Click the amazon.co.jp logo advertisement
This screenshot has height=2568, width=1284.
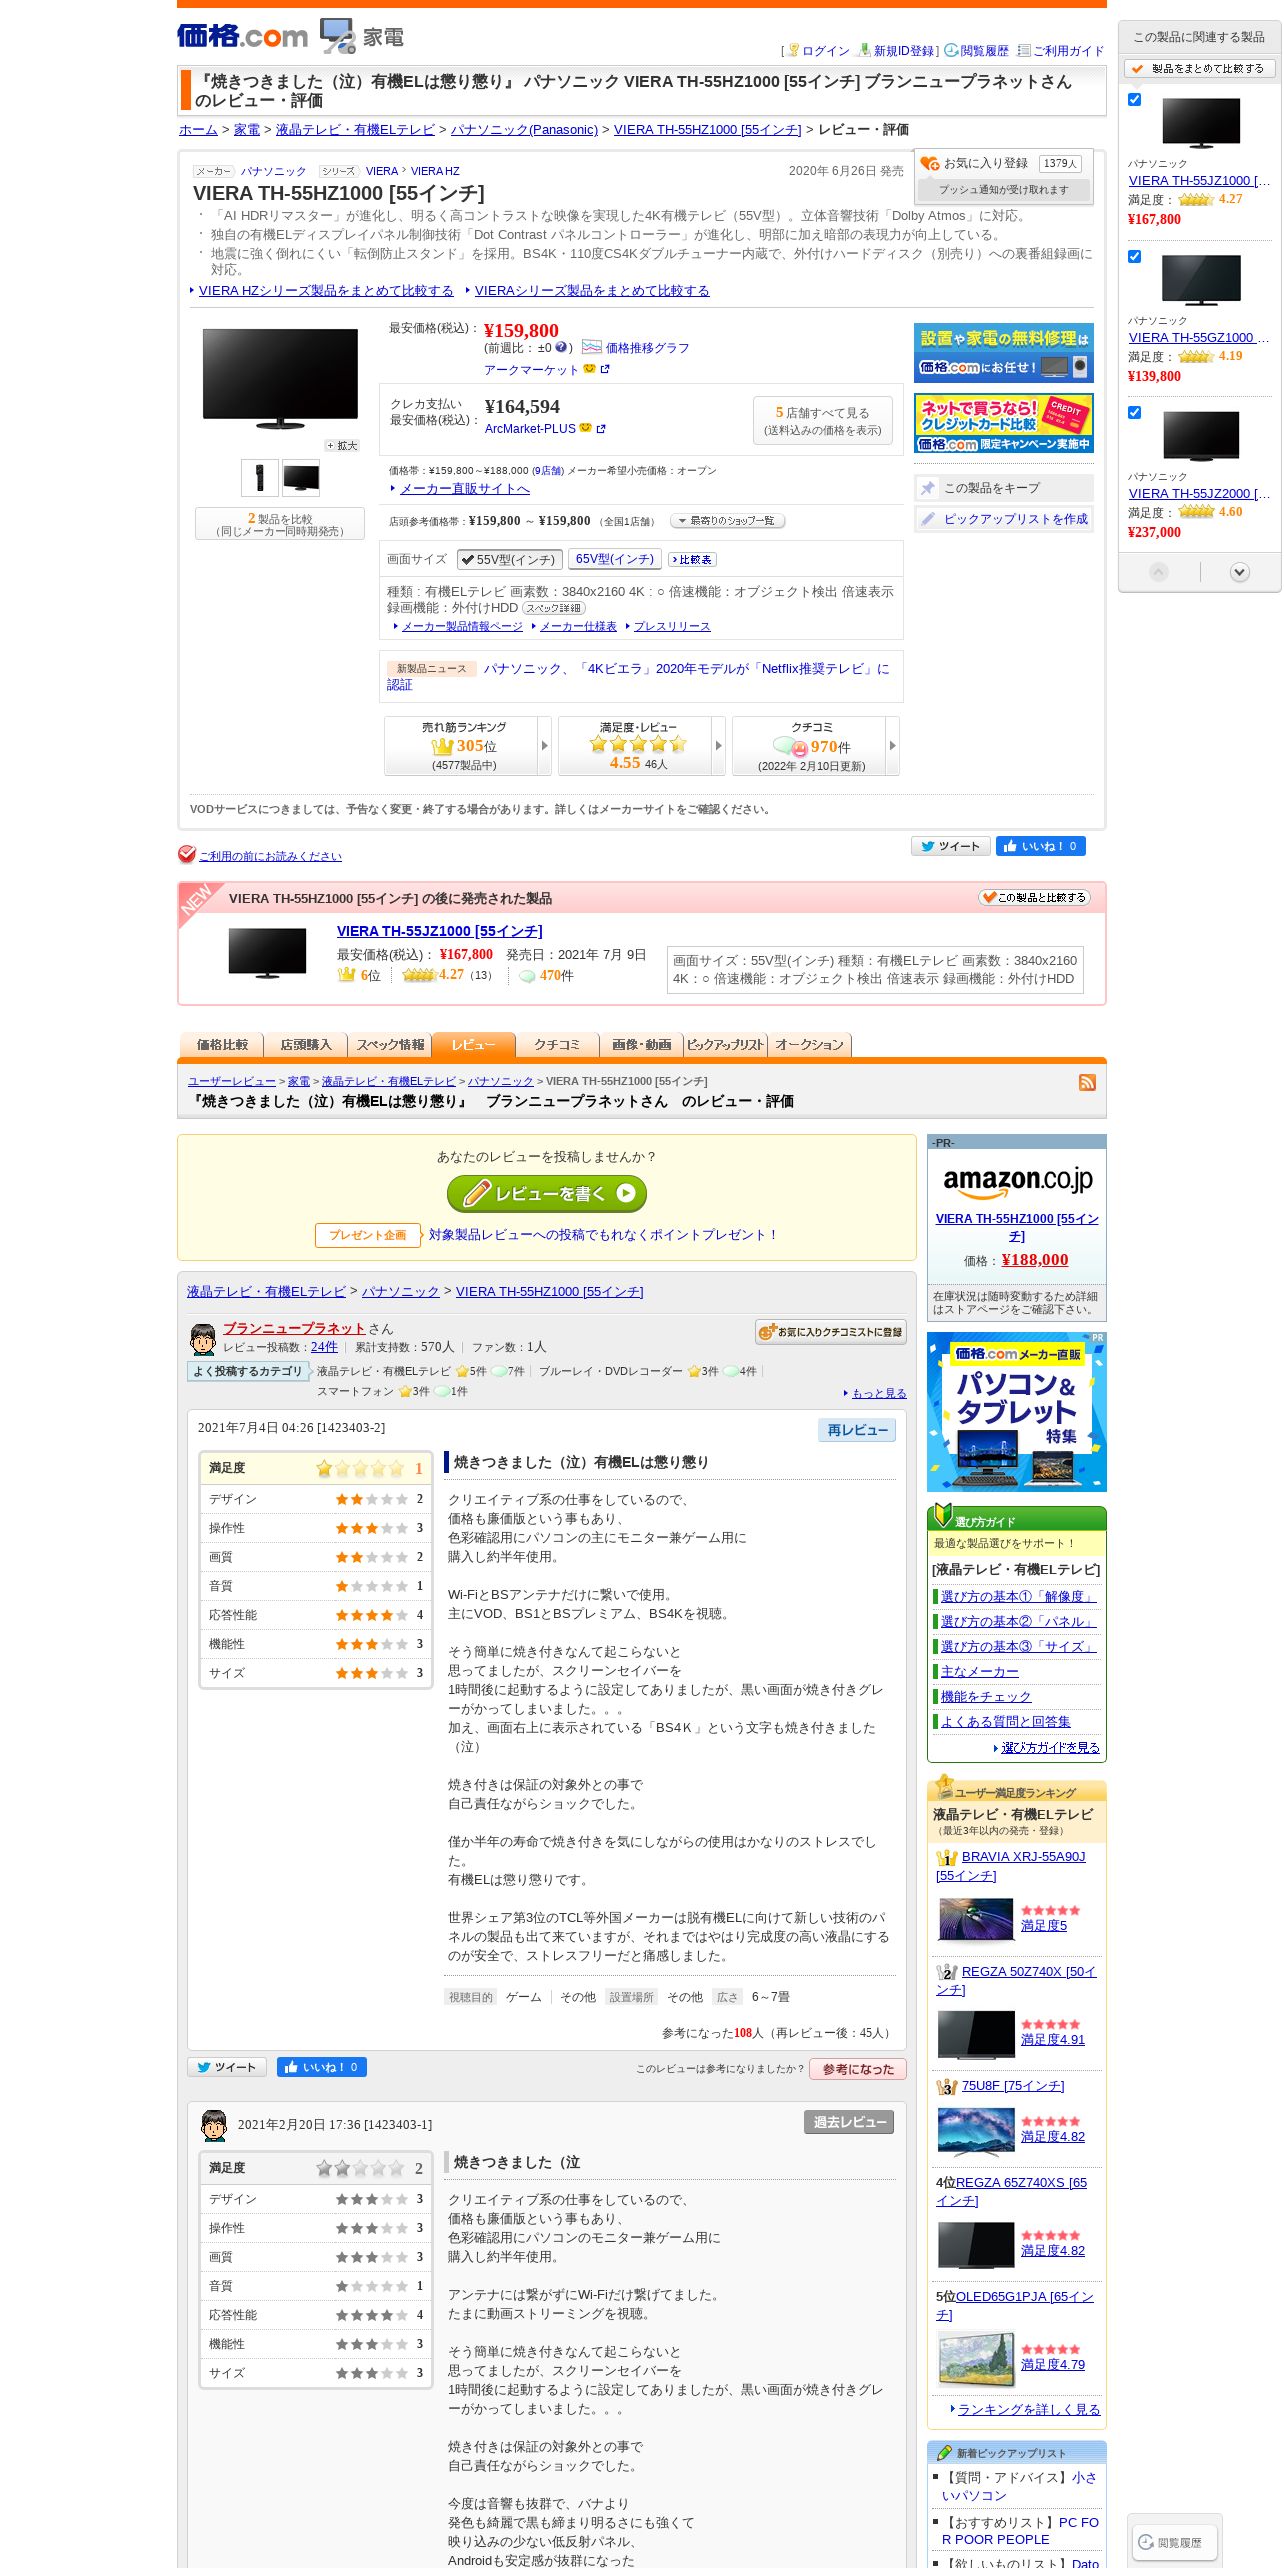pos(1017,1181)
